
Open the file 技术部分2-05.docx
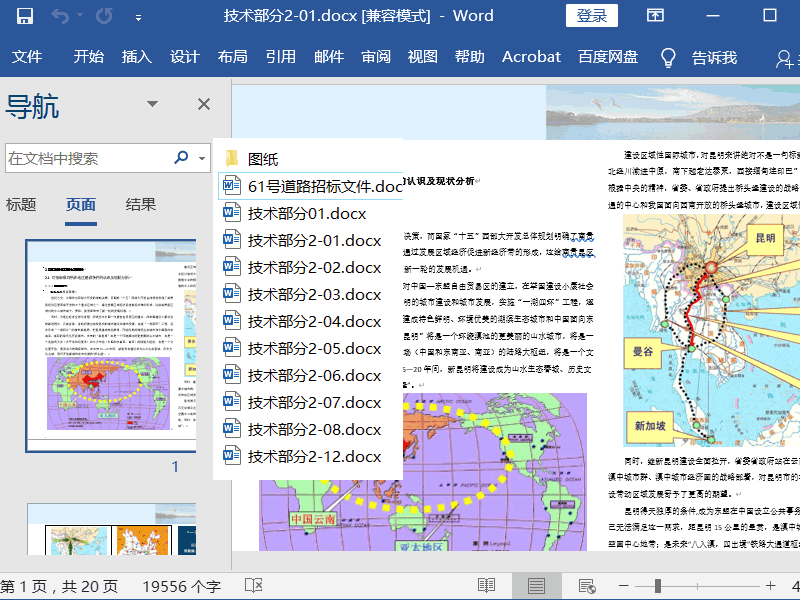pyautogui.click(x=314, y=348)
